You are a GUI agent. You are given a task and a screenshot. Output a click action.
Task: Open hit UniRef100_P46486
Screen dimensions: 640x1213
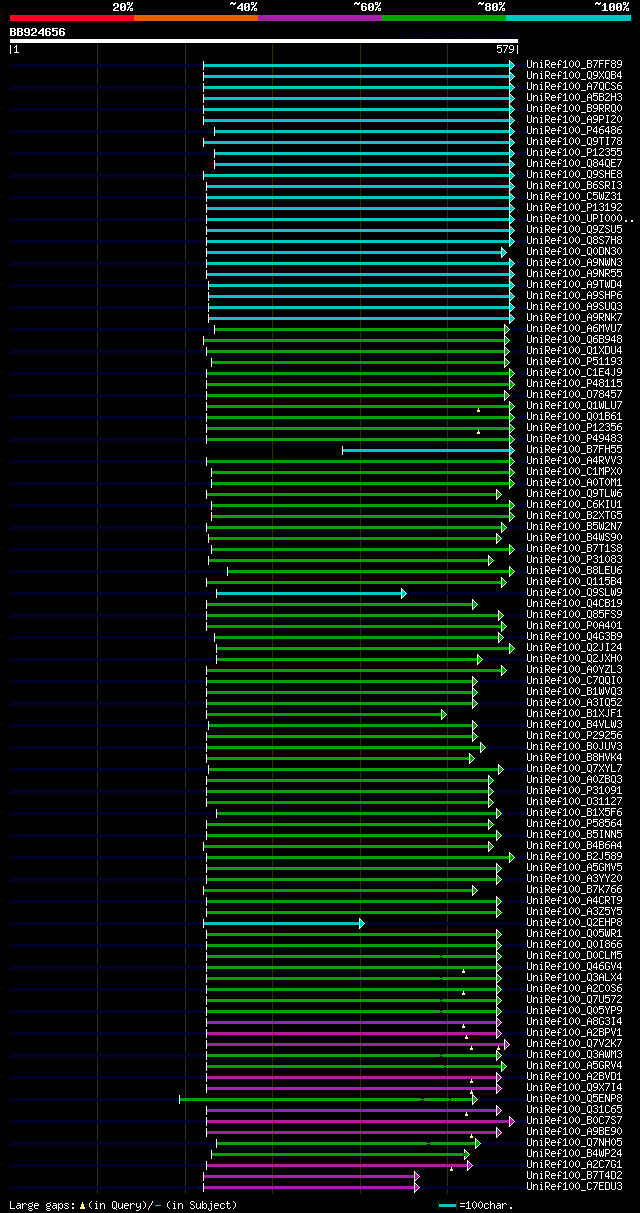pos(574,131)
